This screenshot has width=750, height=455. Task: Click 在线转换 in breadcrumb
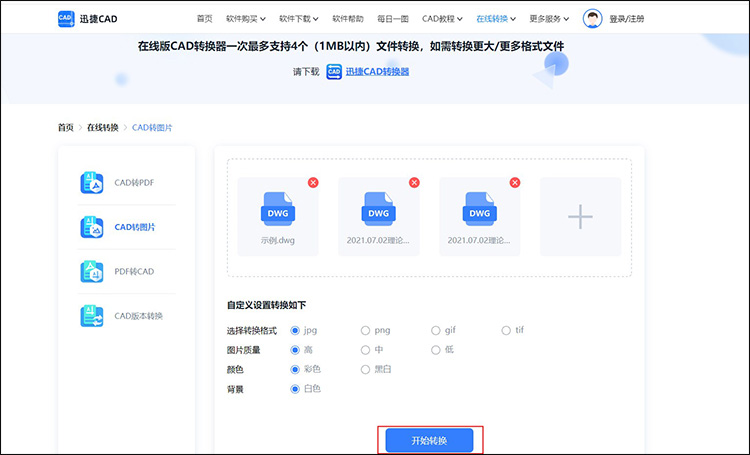(x=102, y=128)
